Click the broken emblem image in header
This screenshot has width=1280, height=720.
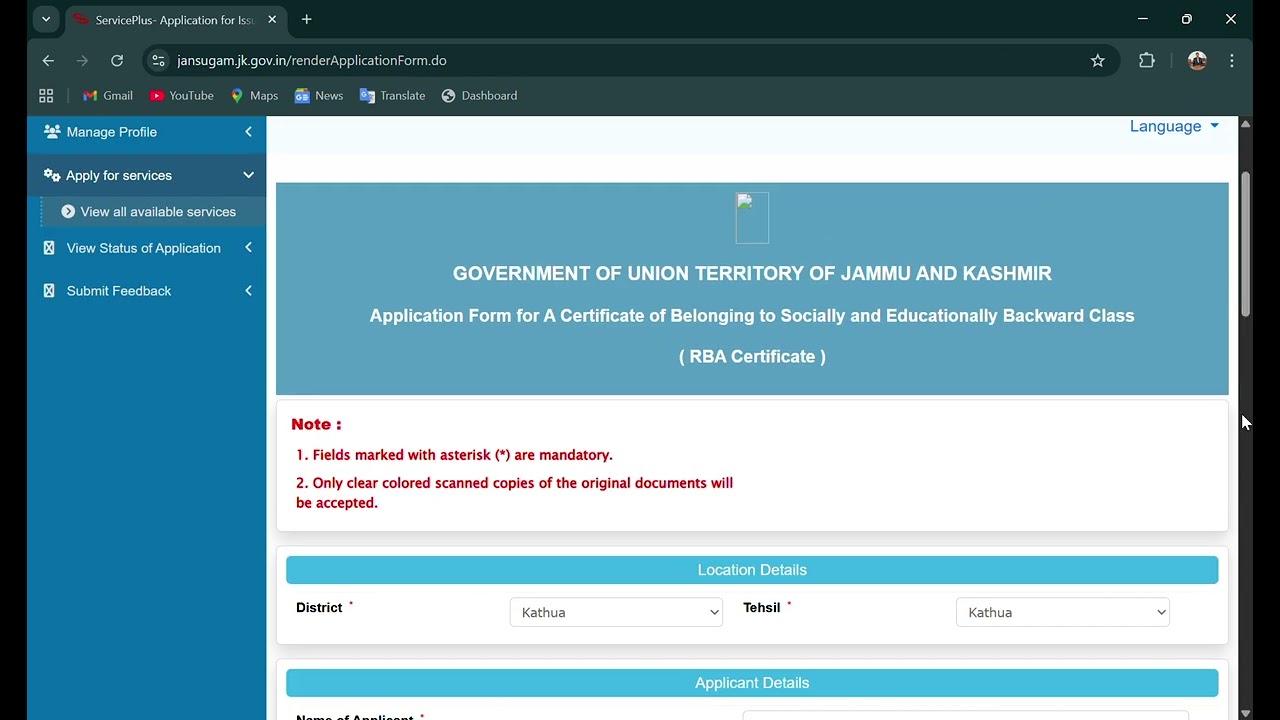tap(752, 218)
